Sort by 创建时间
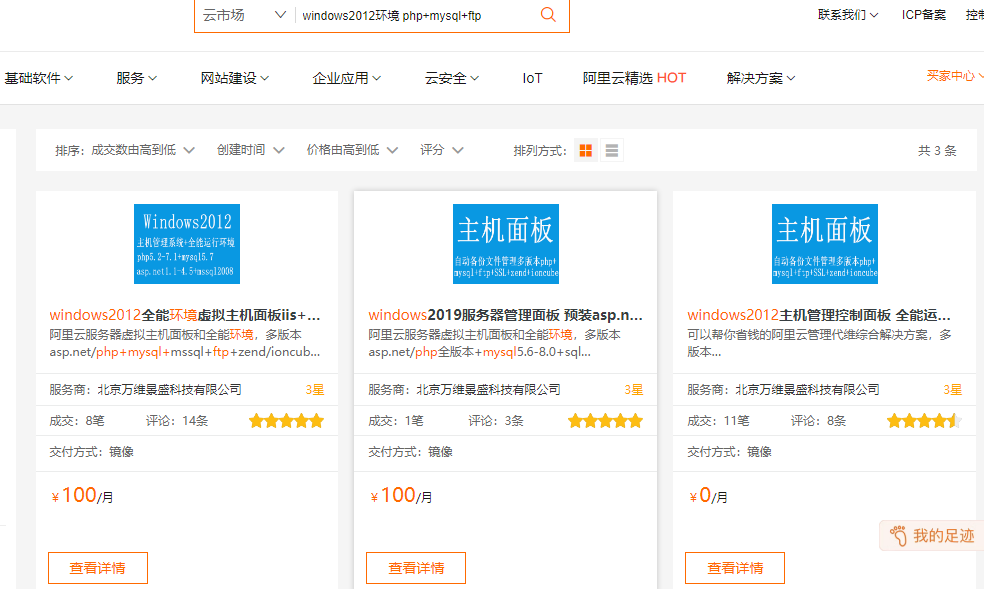The image size is (984, 589). [250, 150]
